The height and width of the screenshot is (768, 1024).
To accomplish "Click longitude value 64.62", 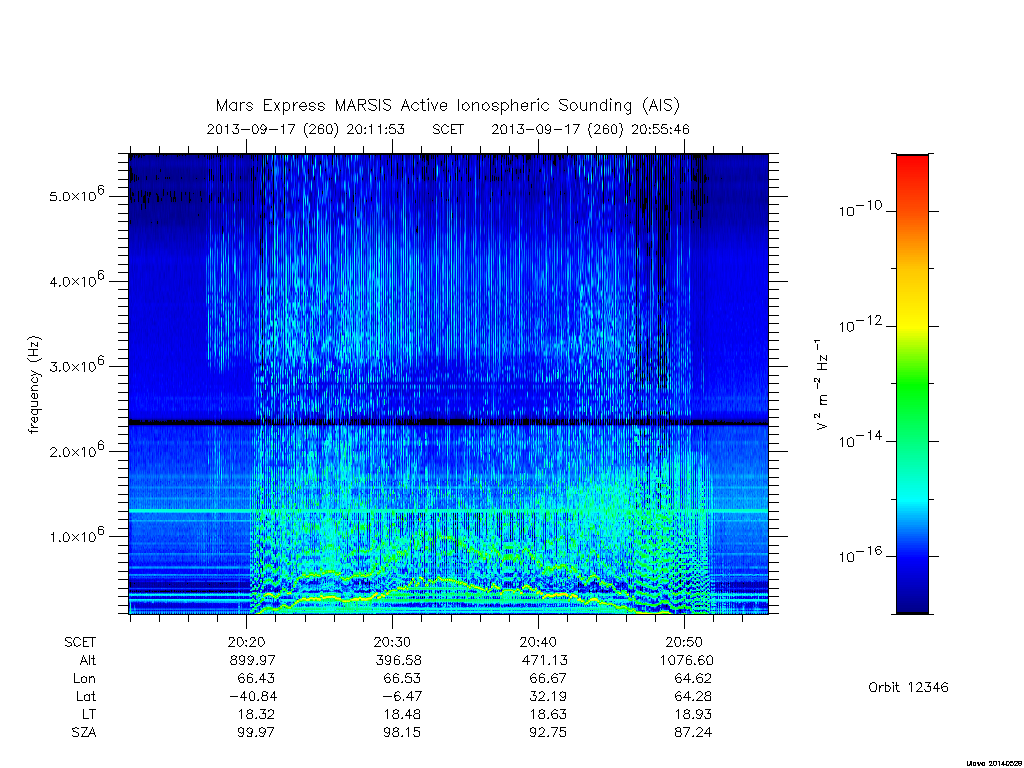I will click(x=694, y=679).
